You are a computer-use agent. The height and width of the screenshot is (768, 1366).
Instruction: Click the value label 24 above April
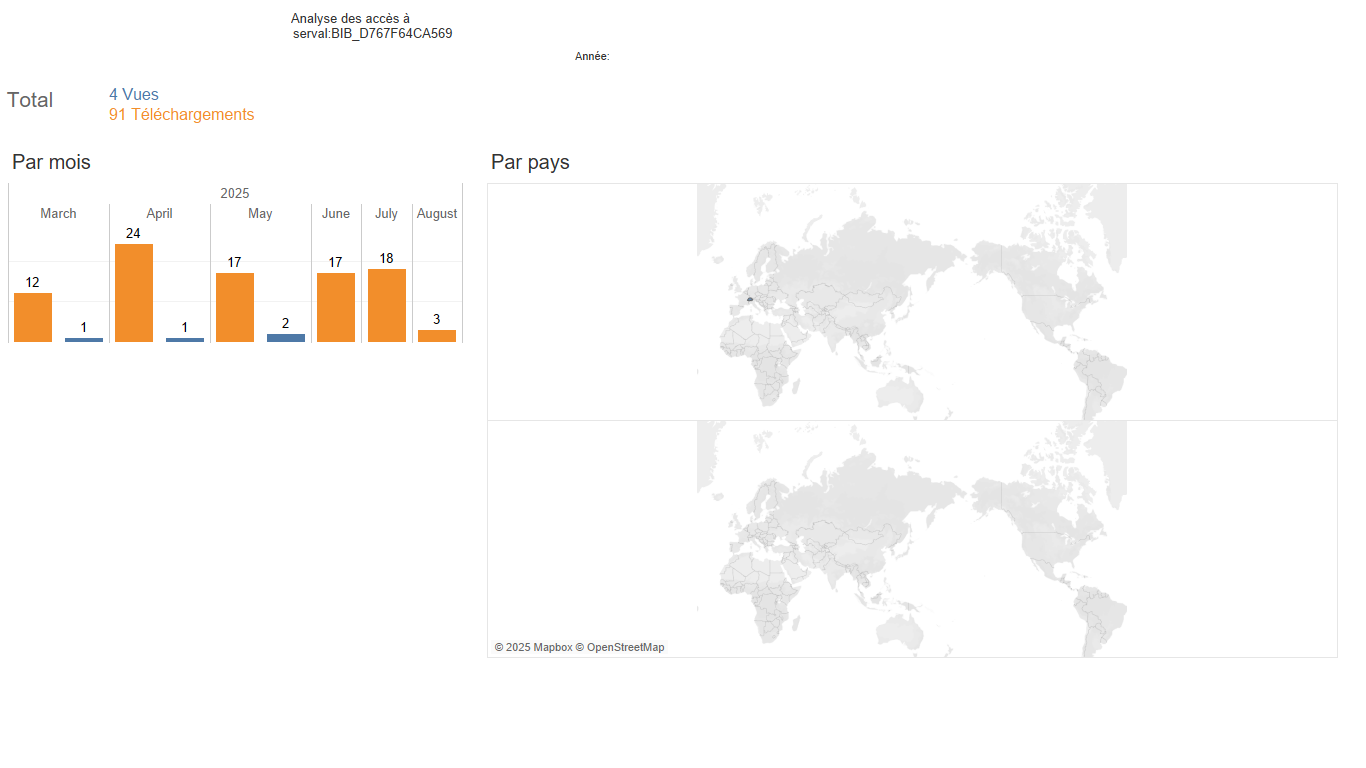point(133,233)
